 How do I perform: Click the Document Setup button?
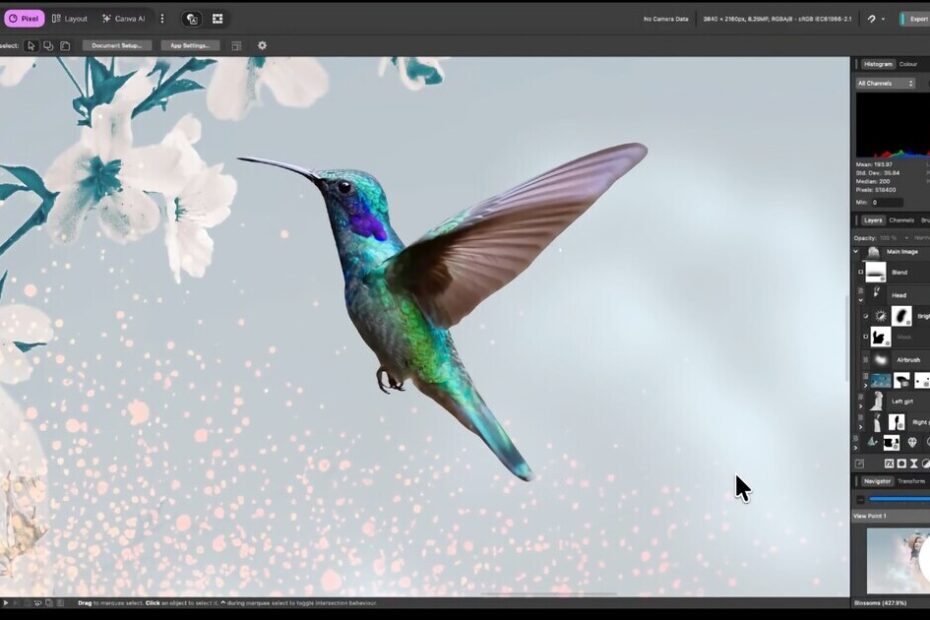coord(117,45)
